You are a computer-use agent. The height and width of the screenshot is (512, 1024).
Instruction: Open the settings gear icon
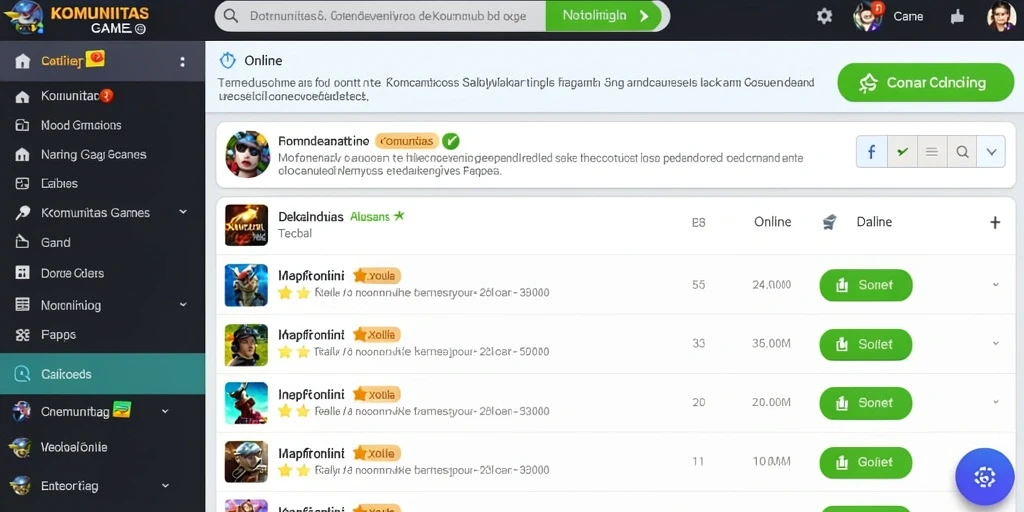[x=824, y=16]
